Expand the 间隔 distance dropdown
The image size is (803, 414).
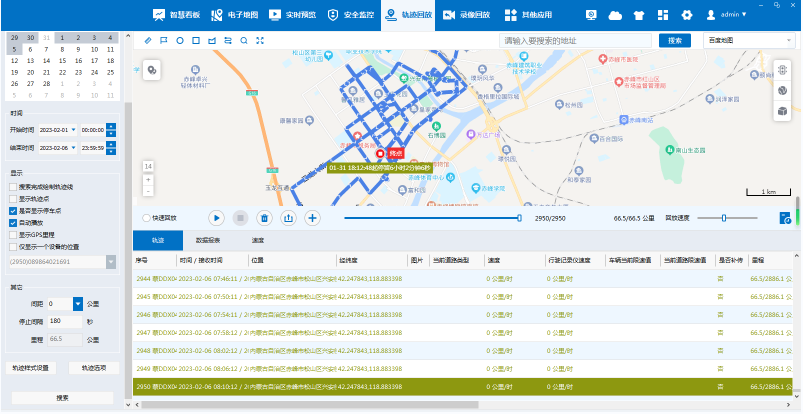(x=78, y=304)
